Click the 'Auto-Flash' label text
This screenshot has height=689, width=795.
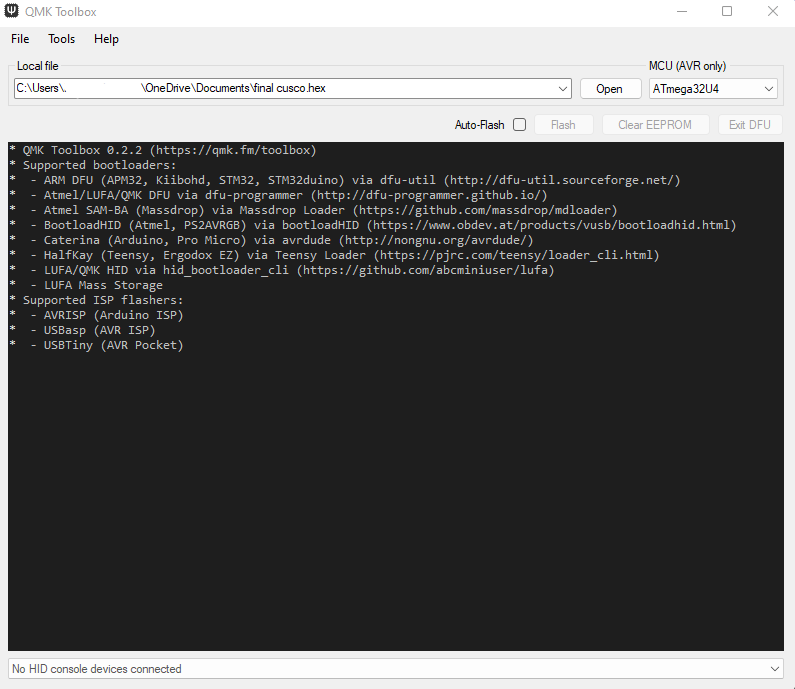(x=480, y=125)
